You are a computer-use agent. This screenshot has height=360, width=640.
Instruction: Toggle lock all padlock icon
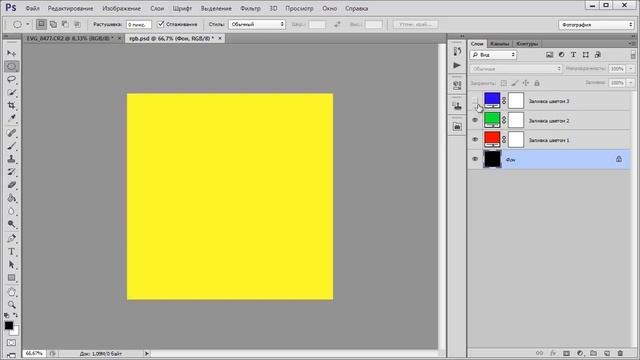coord(537,83)
